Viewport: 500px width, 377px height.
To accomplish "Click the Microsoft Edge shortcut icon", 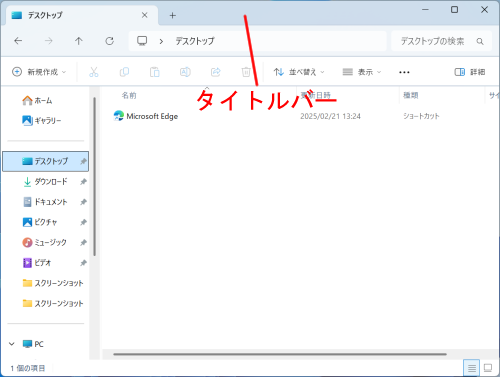I will point(119,116).
